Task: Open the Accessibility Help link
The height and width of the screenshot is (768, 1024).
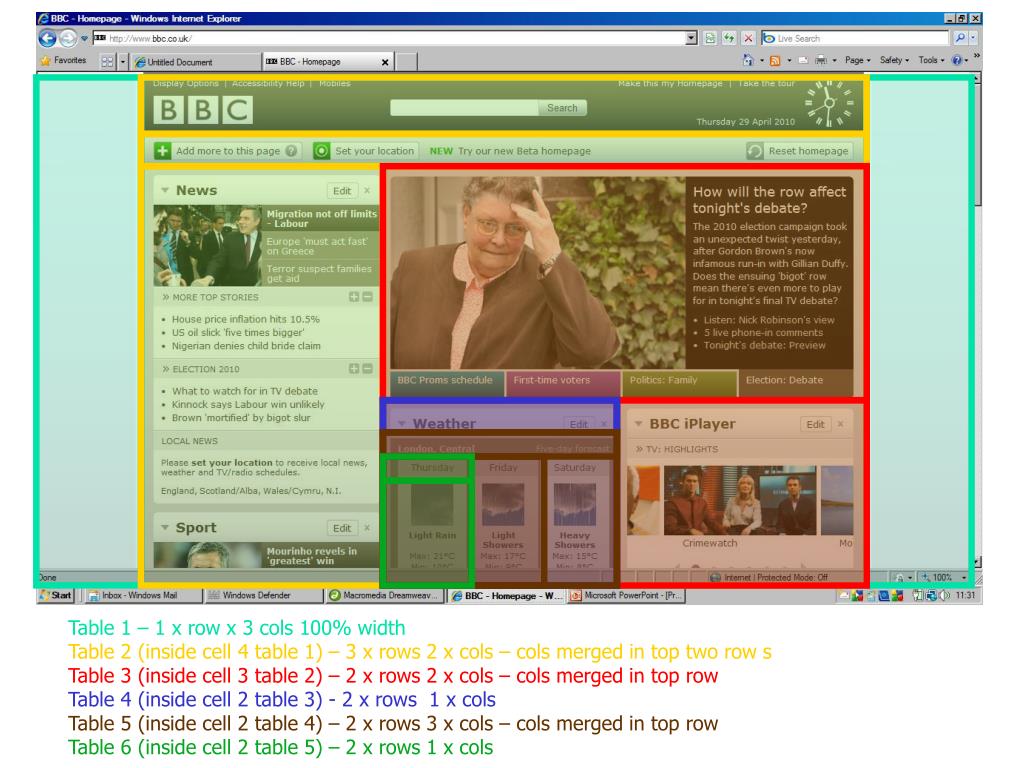Action: (x=268, y=84)
